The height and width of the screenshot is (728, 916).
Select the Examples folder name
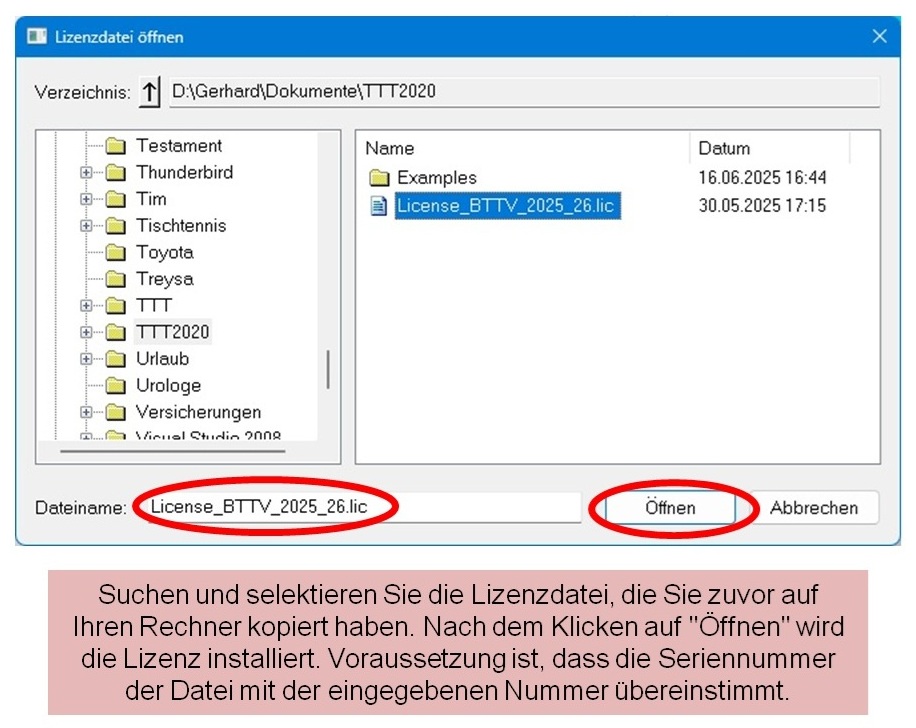pos(437,178)
